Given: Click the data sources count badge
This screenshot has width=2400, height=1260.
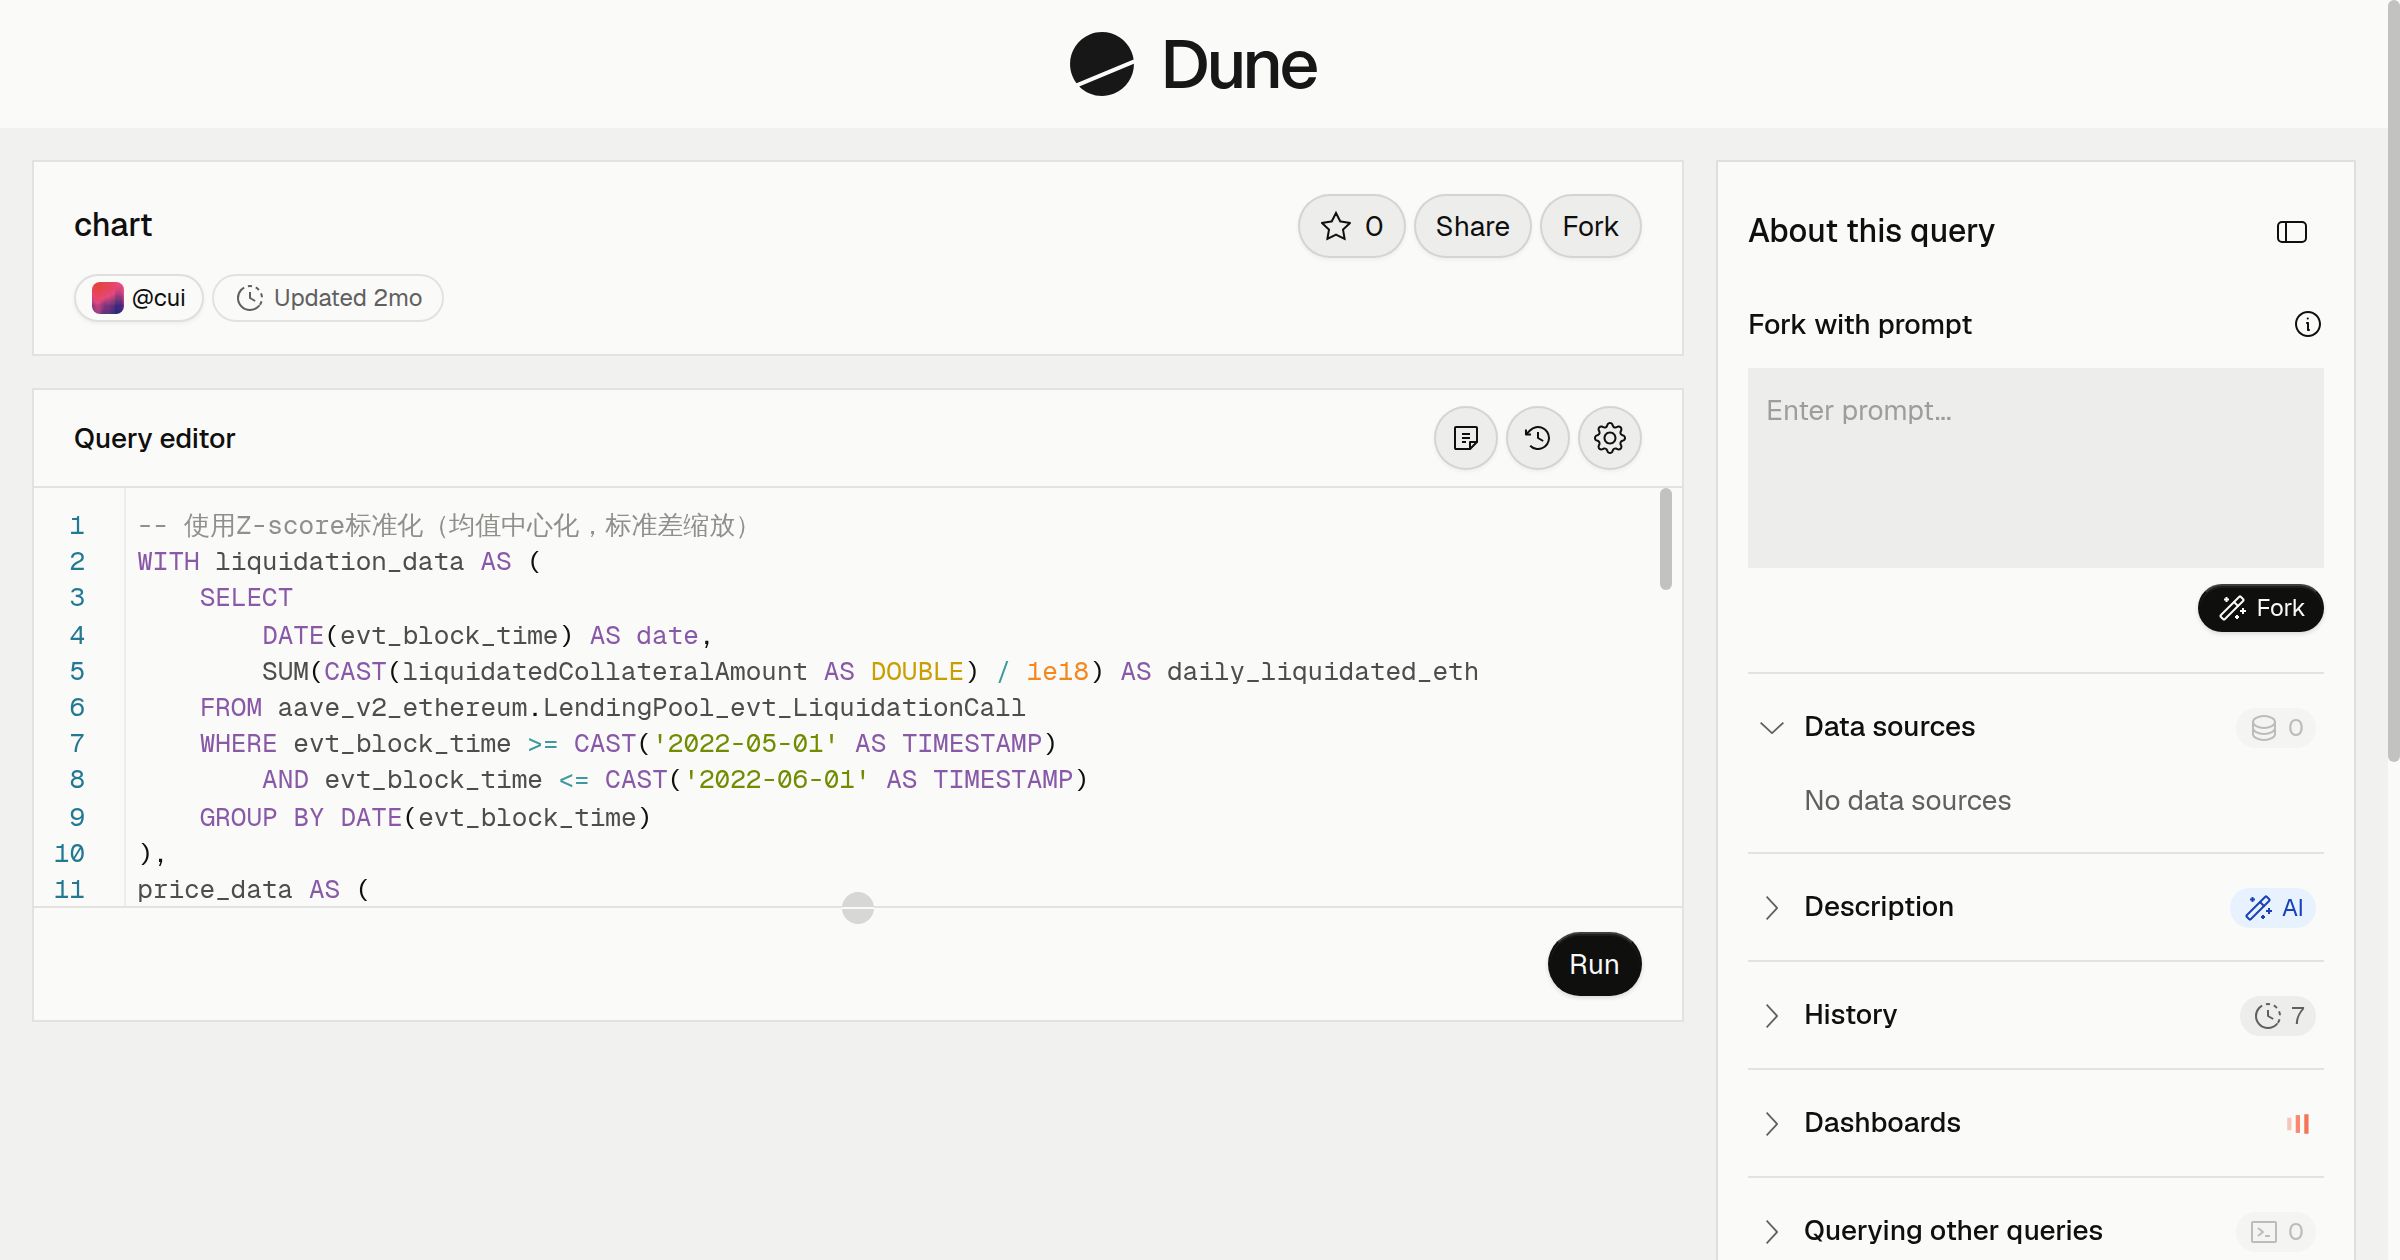Looking at the screenshot, I should pos(2277,727).
